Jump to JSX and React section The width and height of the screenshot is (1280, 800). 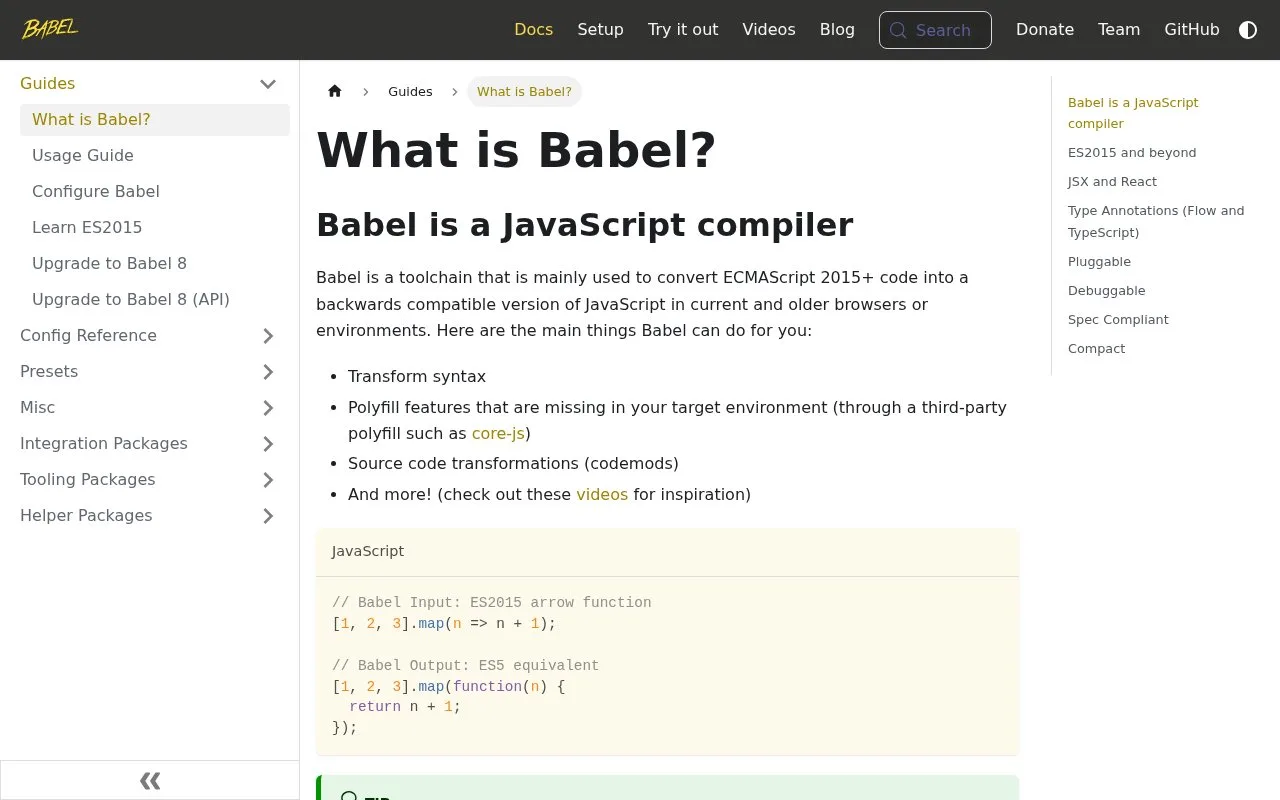(x=1112, y=182)
